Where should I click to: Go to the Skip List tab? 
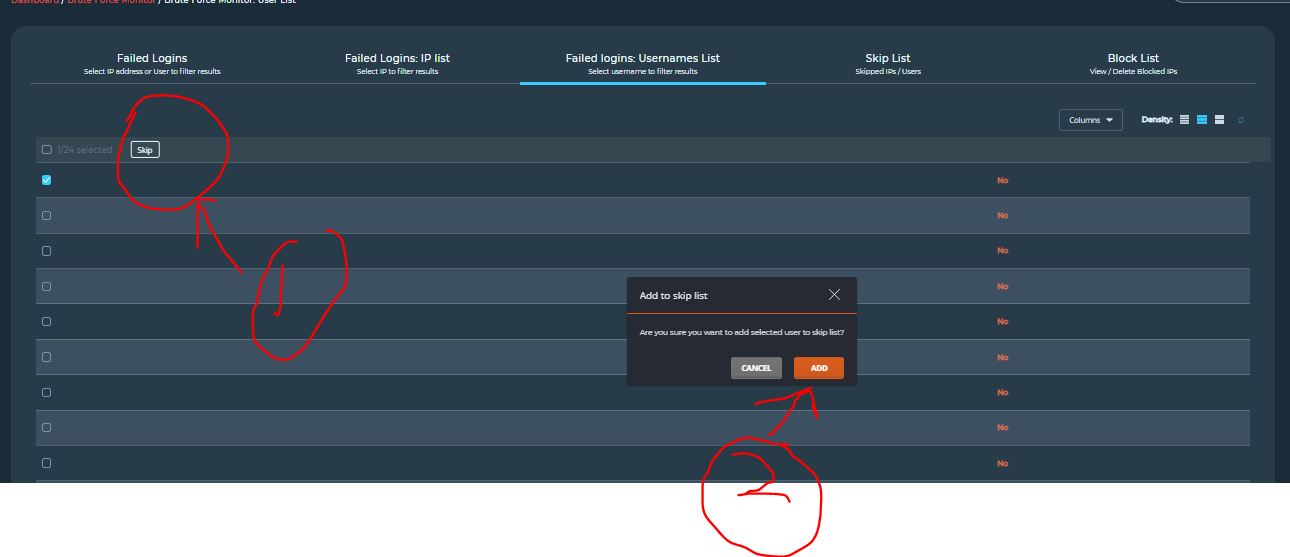coord(888,64)
